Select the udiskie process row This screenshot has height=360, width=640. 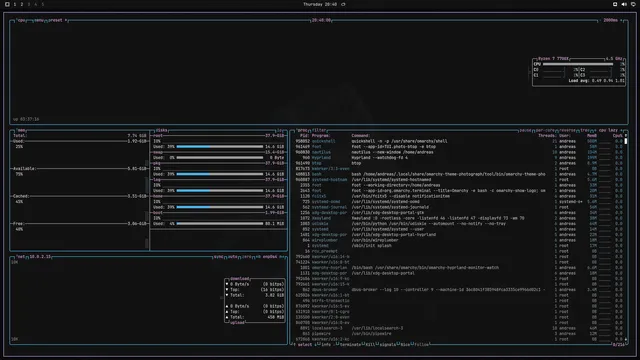pyautogui.click(x=459, y=224)
